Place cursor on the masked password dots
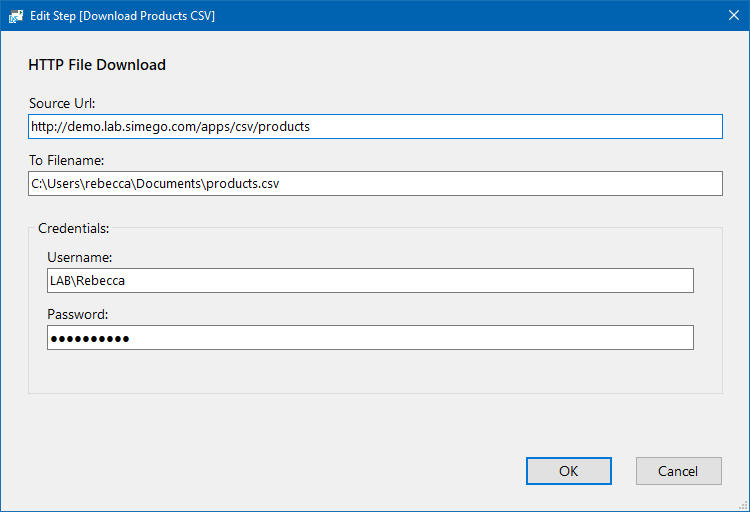The height and width of the screenshot is (512, 750). point(90,339)
